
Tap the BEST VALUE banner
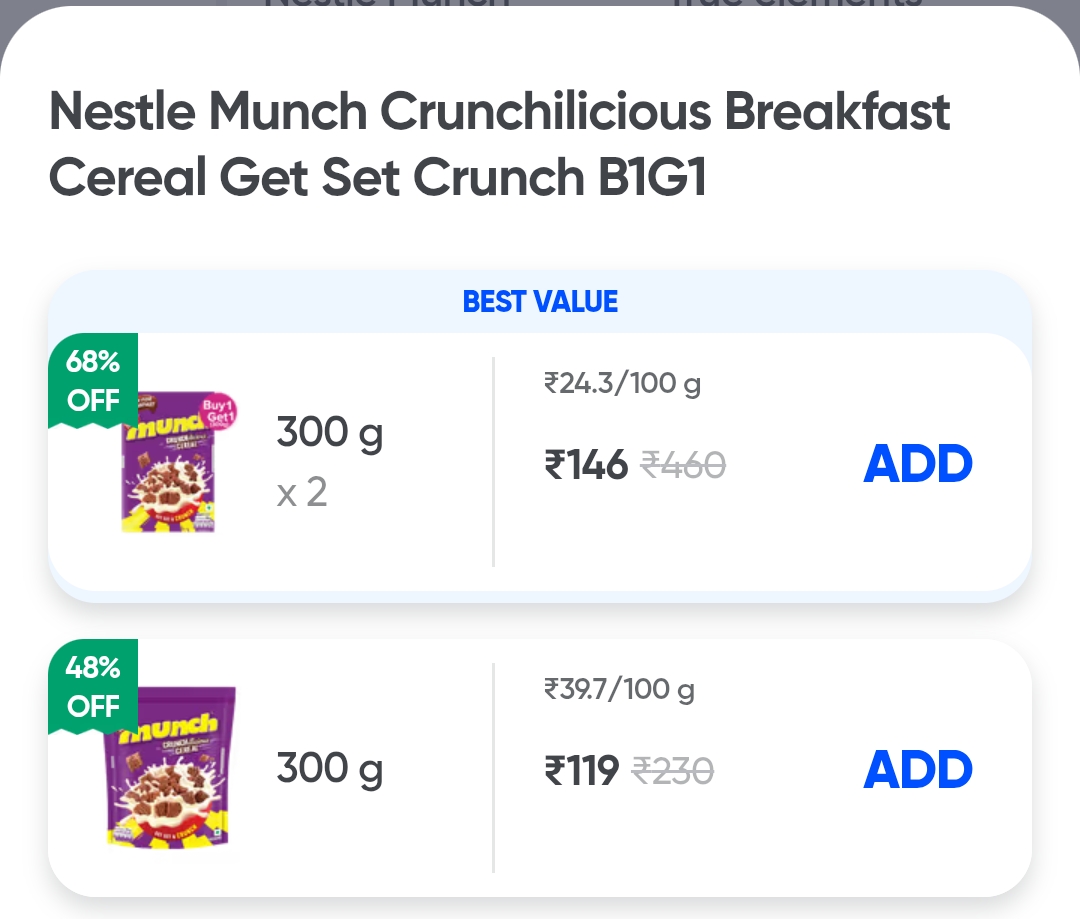click(540, 302)
